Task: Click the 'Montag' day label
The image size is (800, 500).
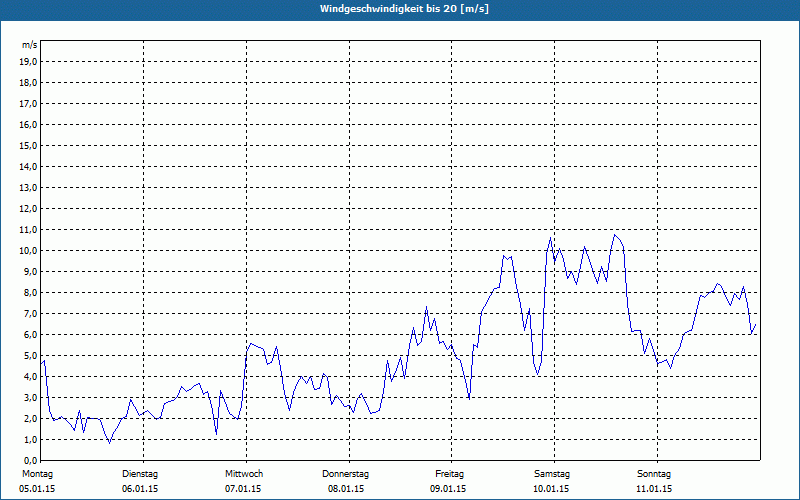Action: pos(37,474)
